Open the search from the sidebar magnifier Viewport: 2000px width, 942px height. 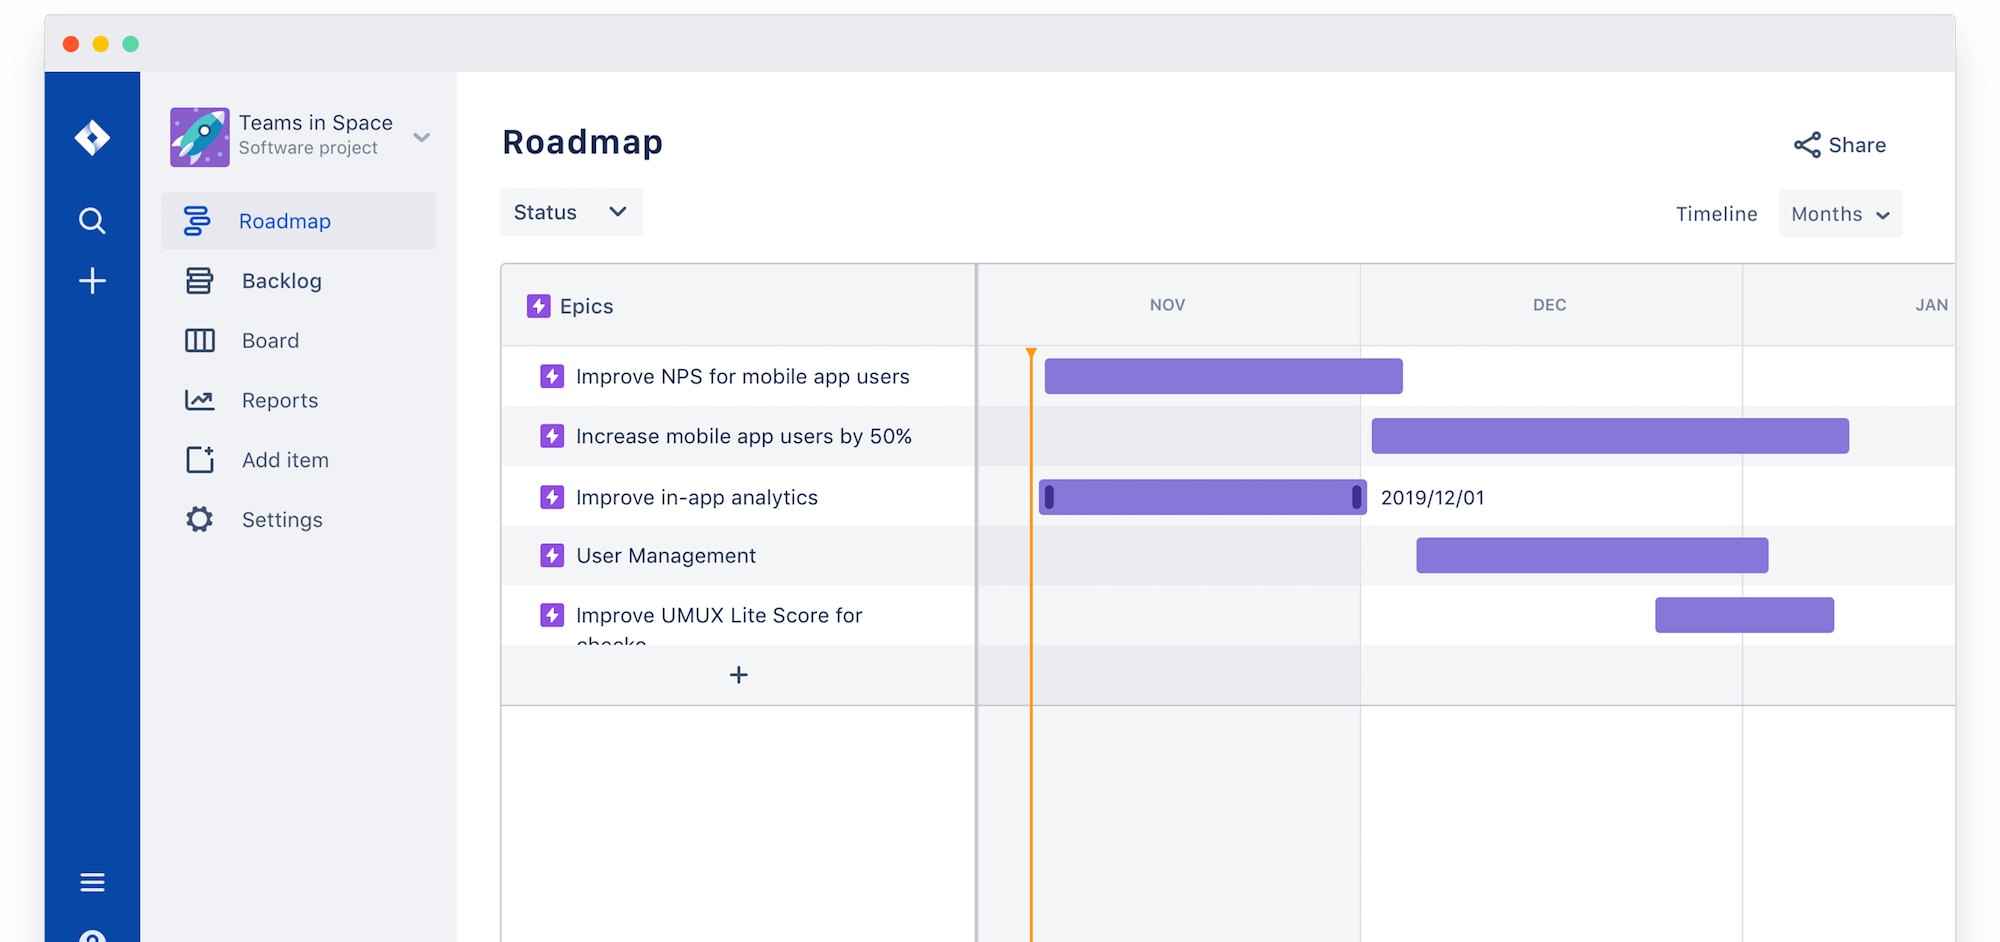pos(92,220)
